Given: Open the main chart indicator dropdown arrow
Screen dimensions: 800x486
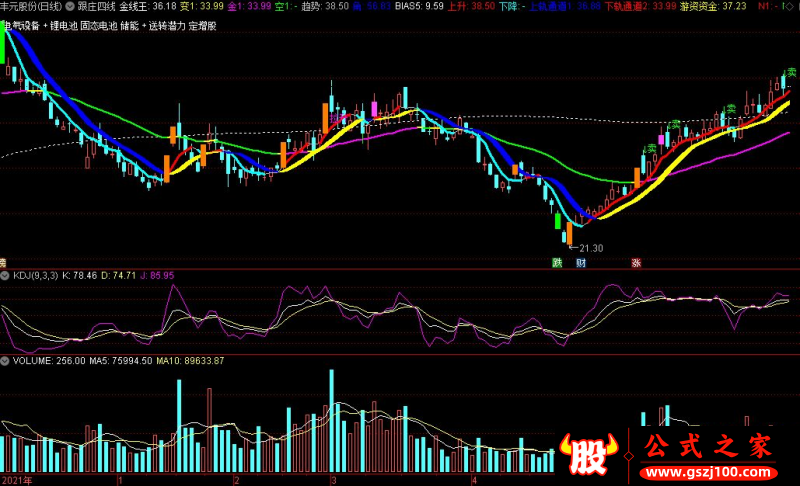Looking at the screenshot, I should [70, 7].
